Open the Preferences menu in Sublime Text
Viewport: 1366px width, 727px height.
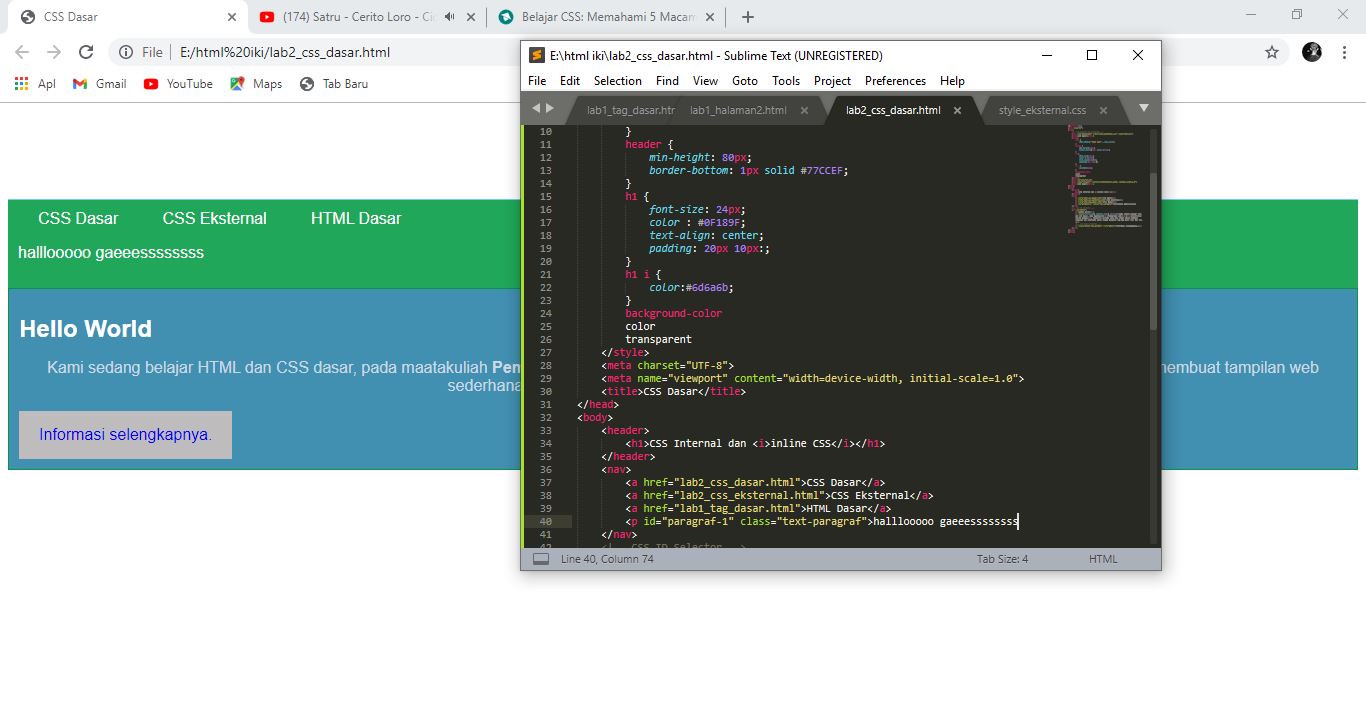(x=895, y=81)
